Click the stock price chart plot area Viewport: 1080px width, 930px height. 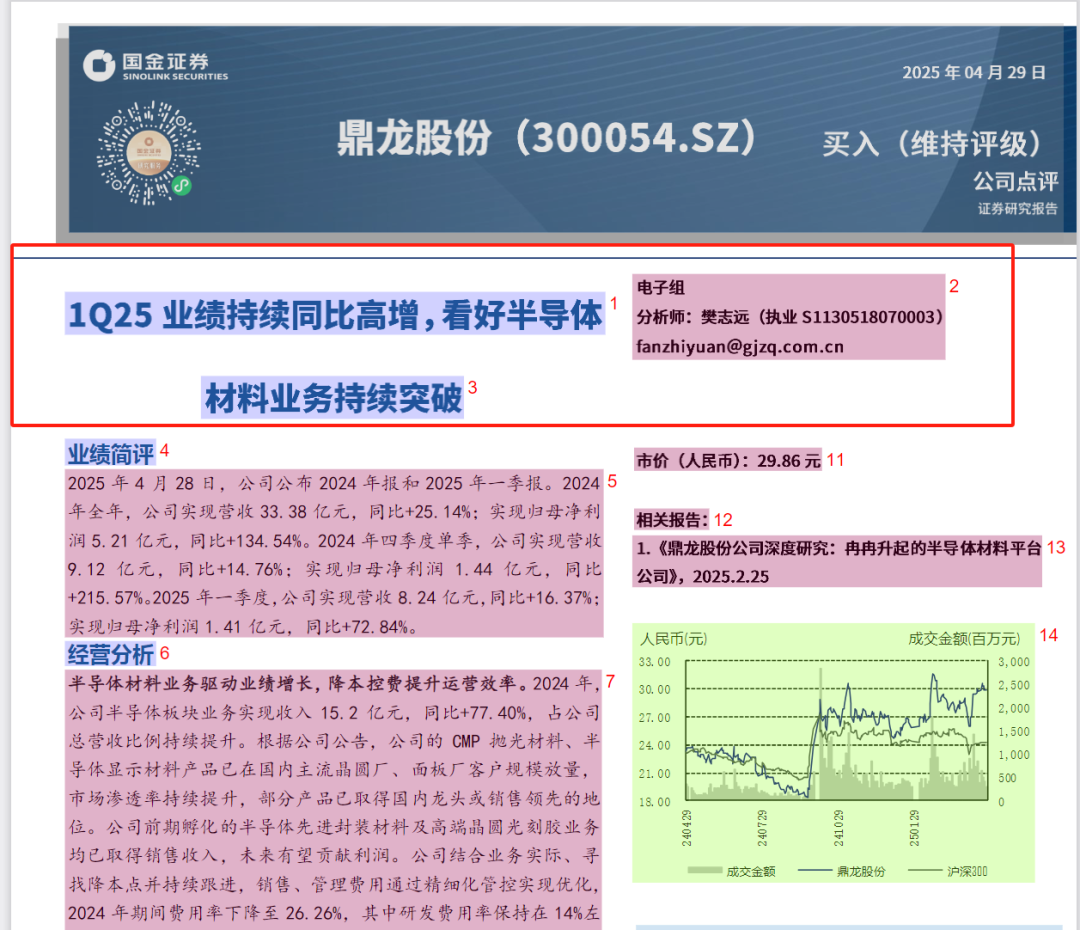pos(836,730)
